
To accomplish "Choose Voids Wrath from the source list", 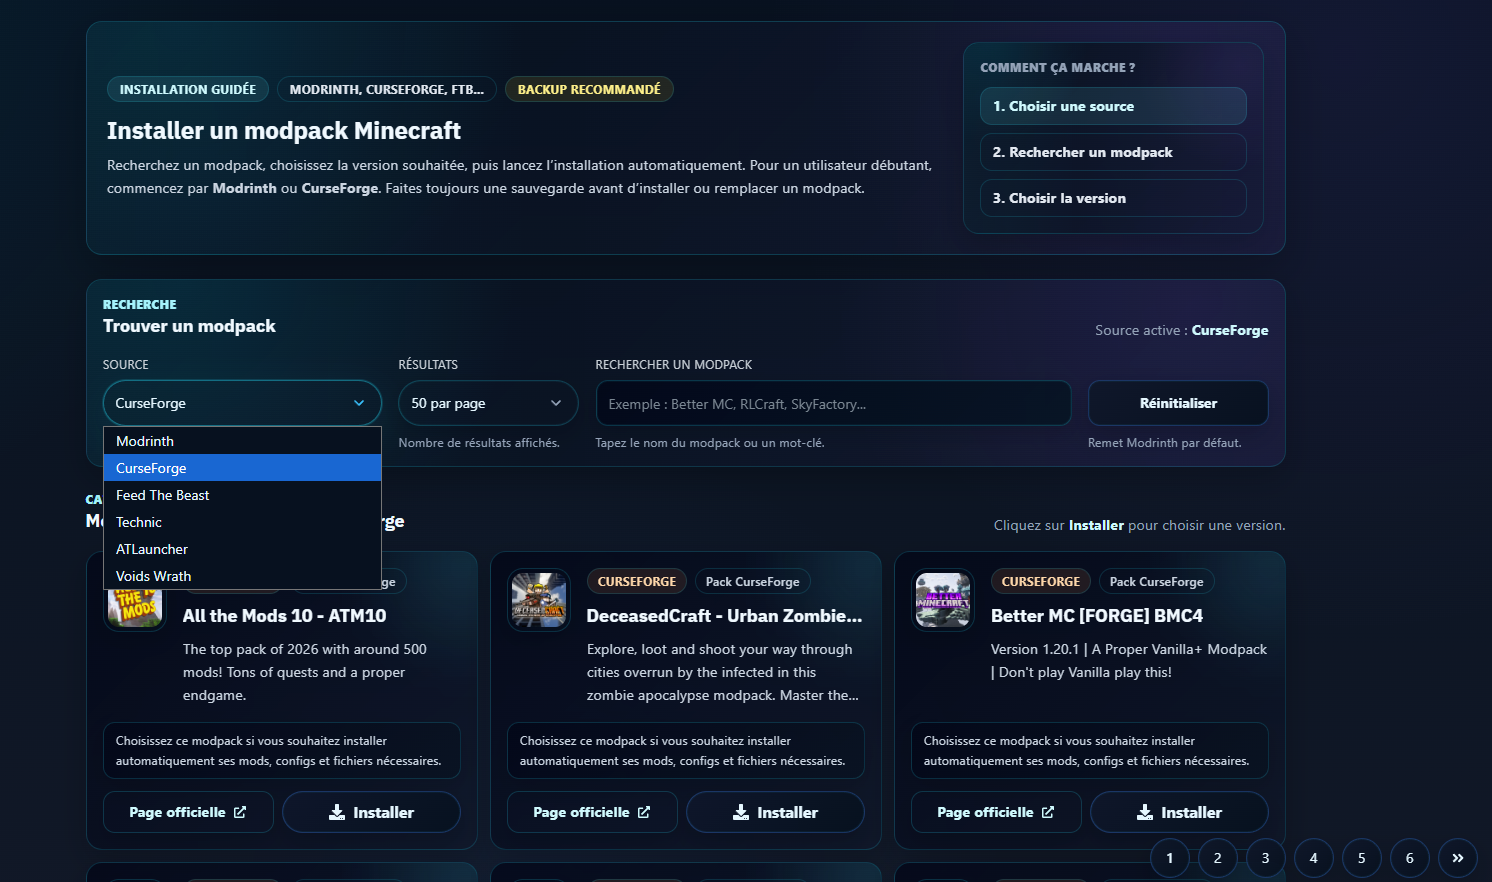I will tap(242, 576).
